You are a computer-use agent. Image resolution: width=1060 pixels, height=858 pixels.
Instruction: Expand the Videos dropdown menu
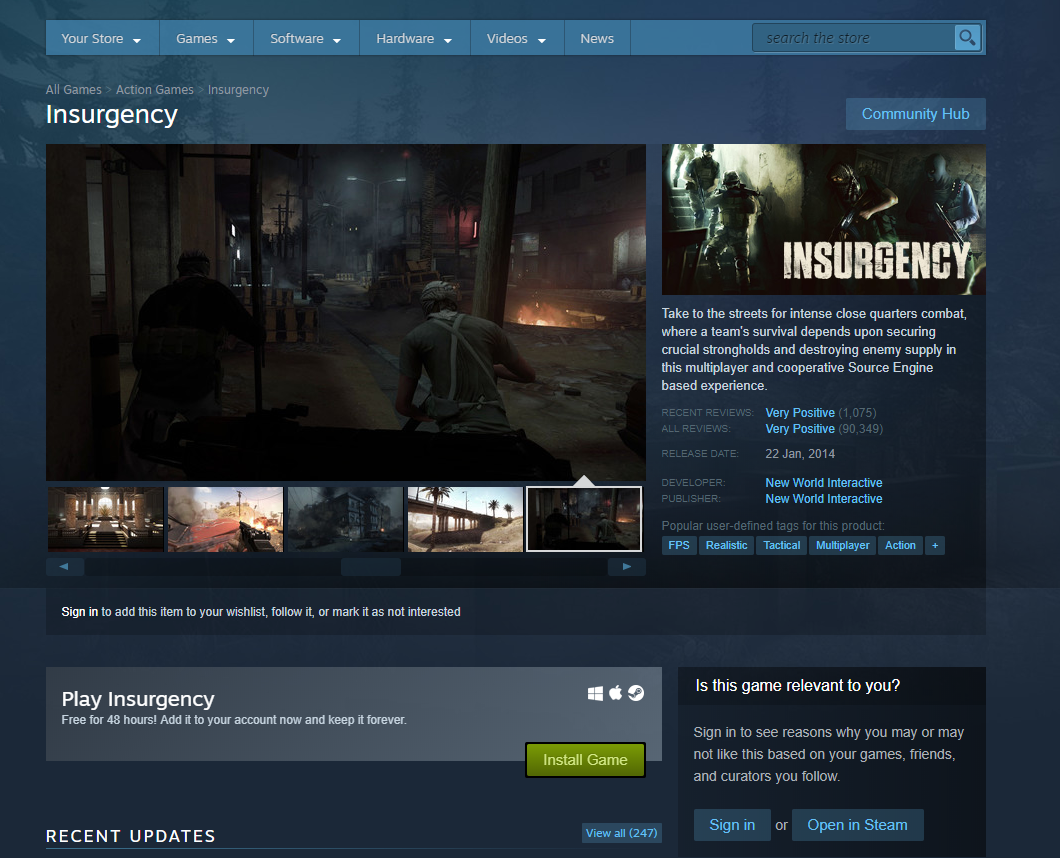516,39
